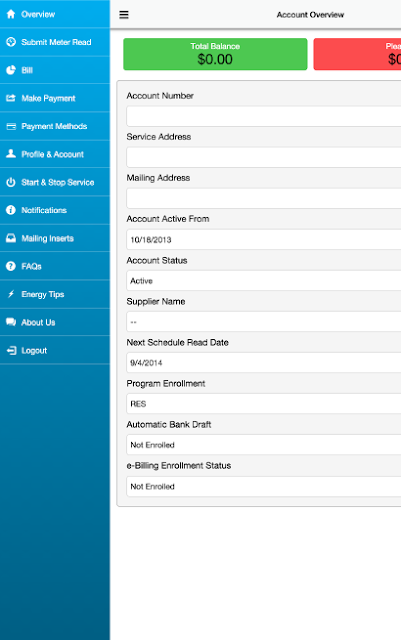Viewport: 401px width, 640px height.
Task: Click the Account Number field
Action: click(x=264, y=116)
